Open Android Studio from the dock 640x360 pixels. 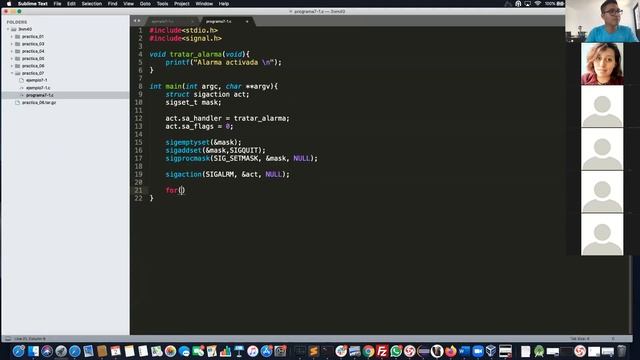pyautogui.click(x=539, y=351)
